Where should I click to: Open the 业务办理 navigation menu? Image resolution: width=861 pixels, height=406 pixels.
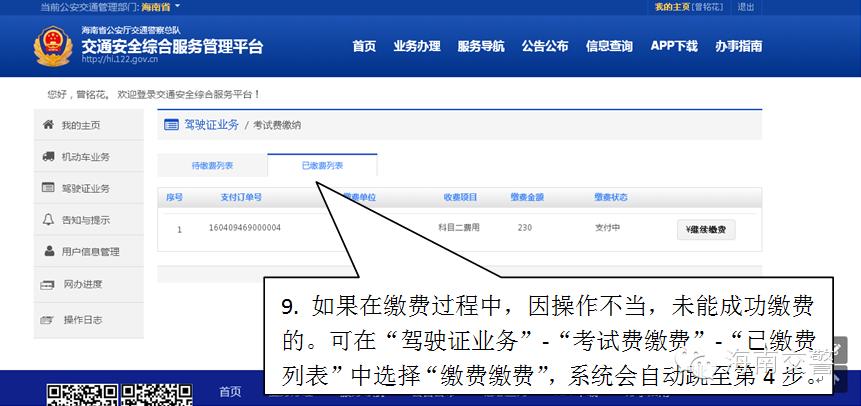click(x=417, y=46)
